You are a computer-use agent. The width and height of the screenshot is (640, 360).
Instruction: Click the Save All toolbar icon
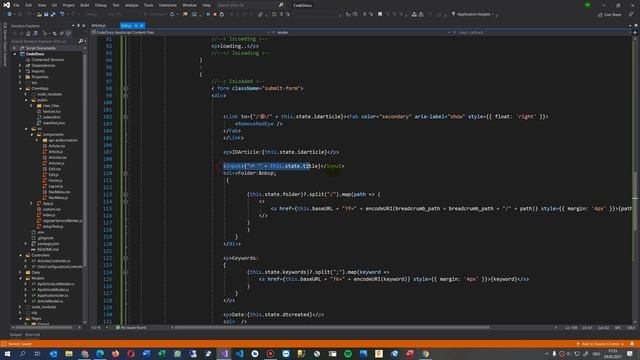[x=53, y=14]
